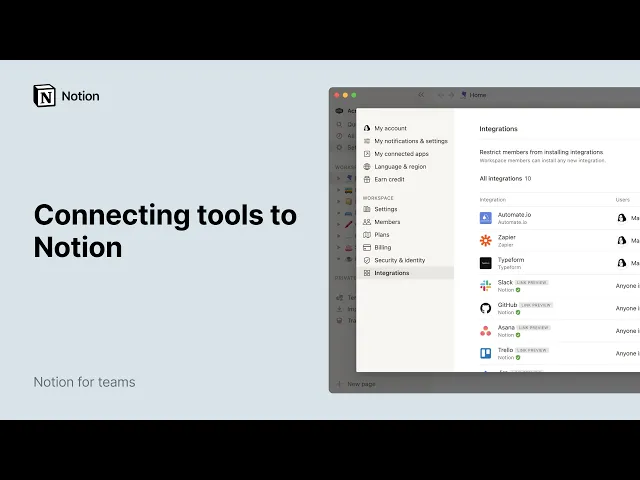Click New page at sidebar bottom
Viewport: 640px width, 480px height.
356,384
